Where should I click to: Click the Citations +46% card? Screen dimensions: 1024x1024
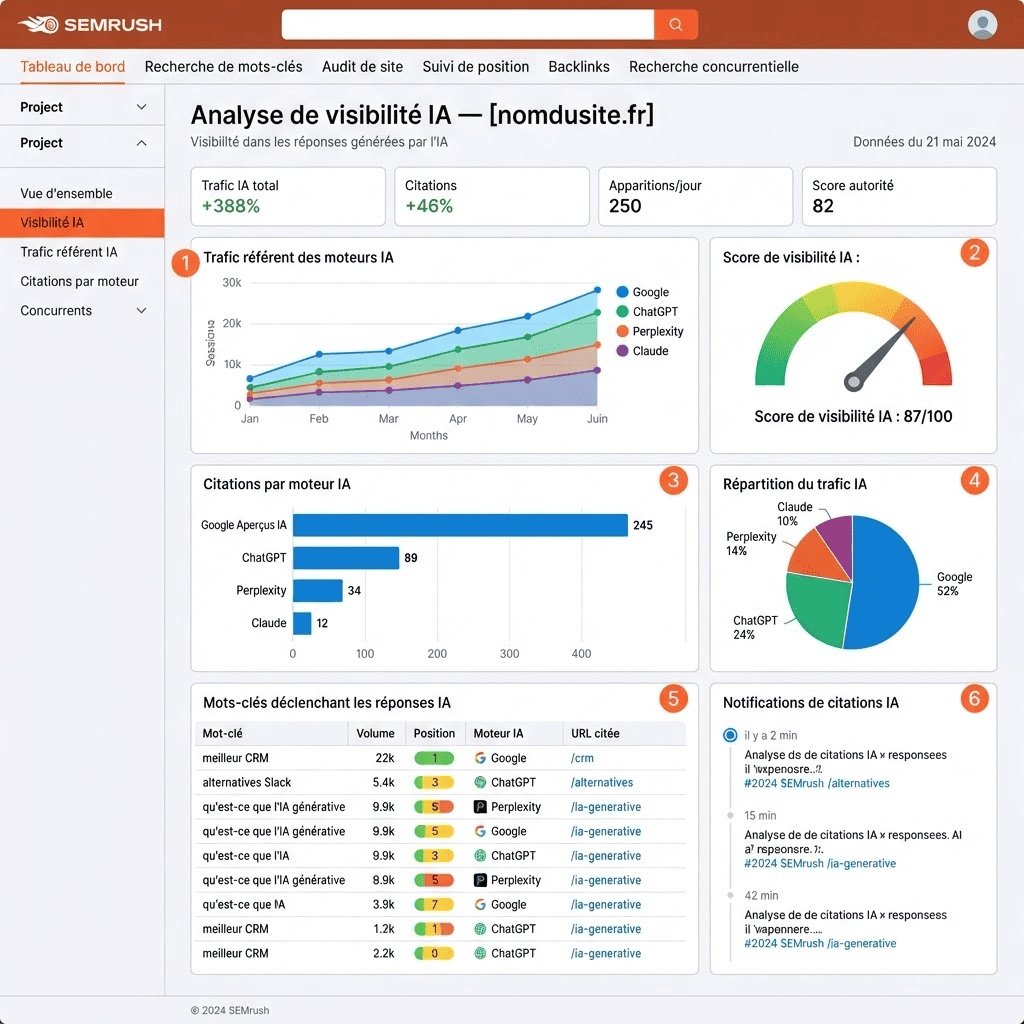[492, 197]
